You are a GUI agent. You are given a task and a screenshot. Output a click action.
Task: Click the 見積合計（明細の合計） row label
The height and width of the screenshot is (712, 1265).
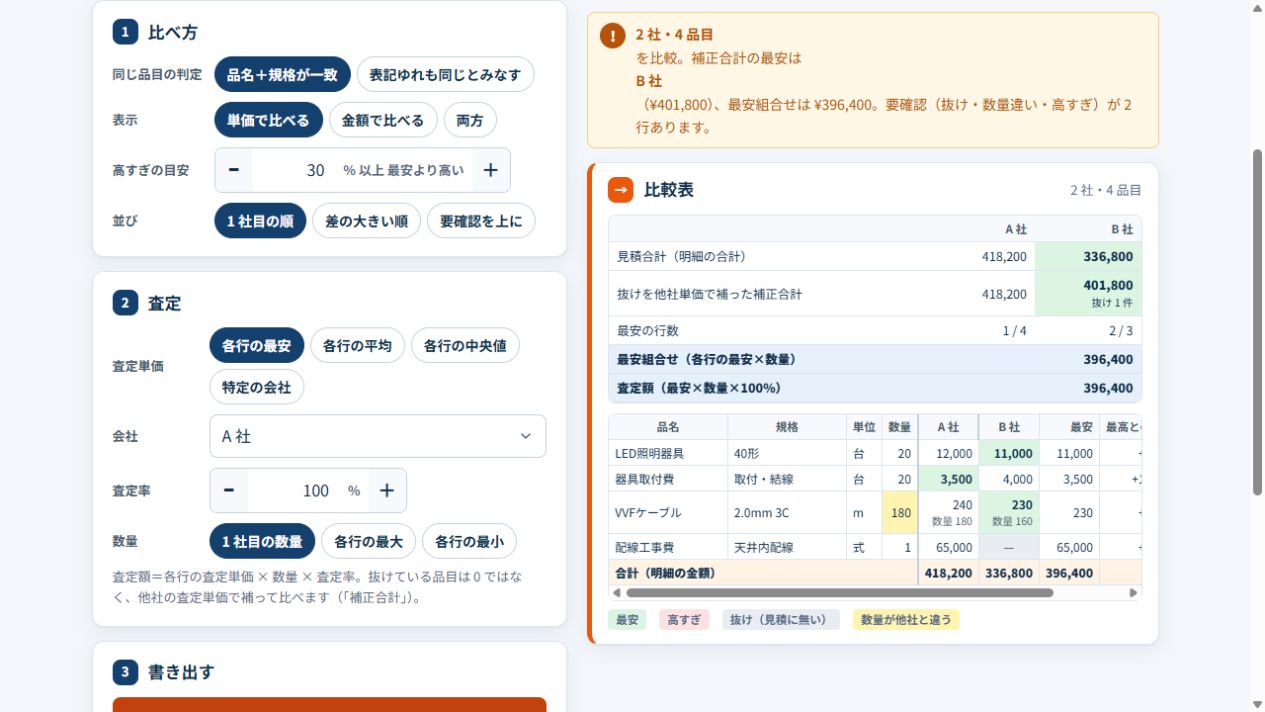point(681,256)
